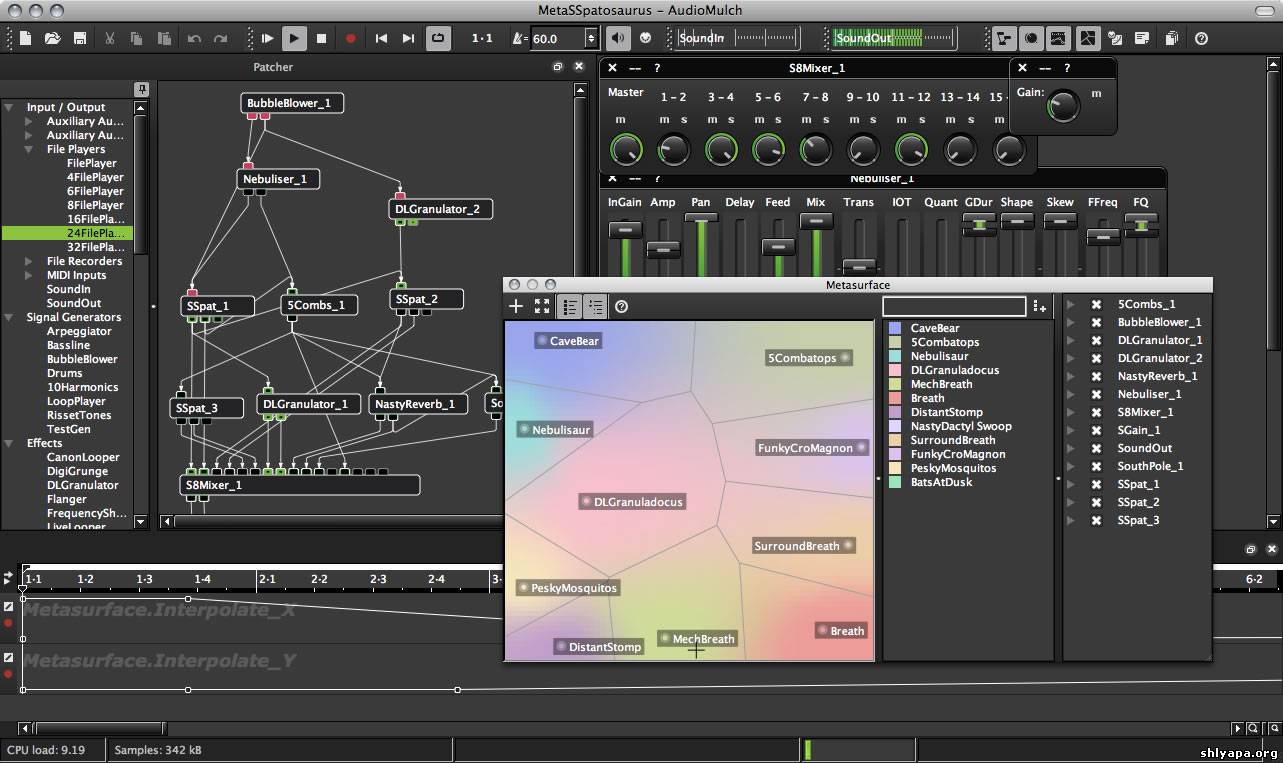Image resolution: width=1283 pixels, height=763 pixels.
Task: Click the Metasurface toolbar icon
Action: [x=1087, y=39]
